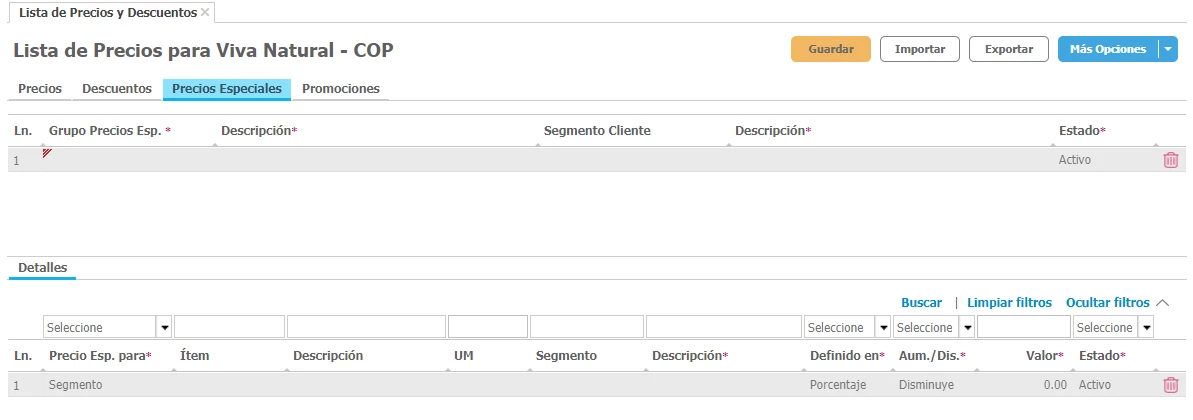
Task: Open the Aum./Dis. filter dropdown
Action: point(967,328)
